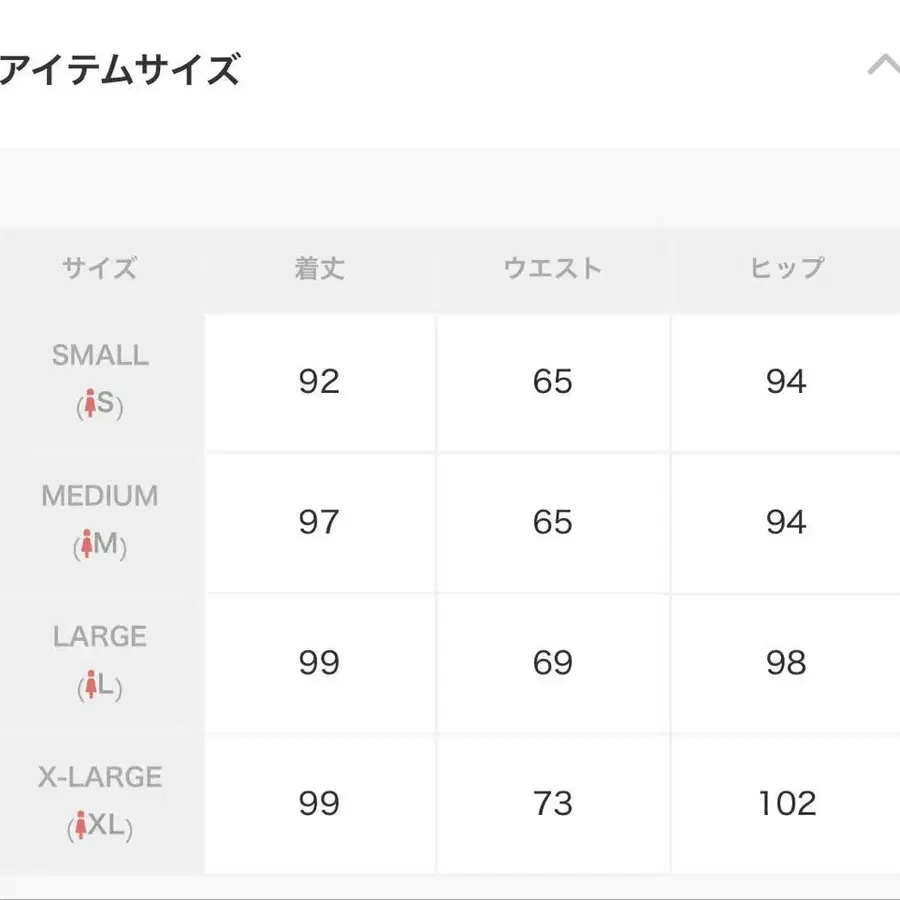
Task: Select the LARGE size row label
Action: point(100,637)
